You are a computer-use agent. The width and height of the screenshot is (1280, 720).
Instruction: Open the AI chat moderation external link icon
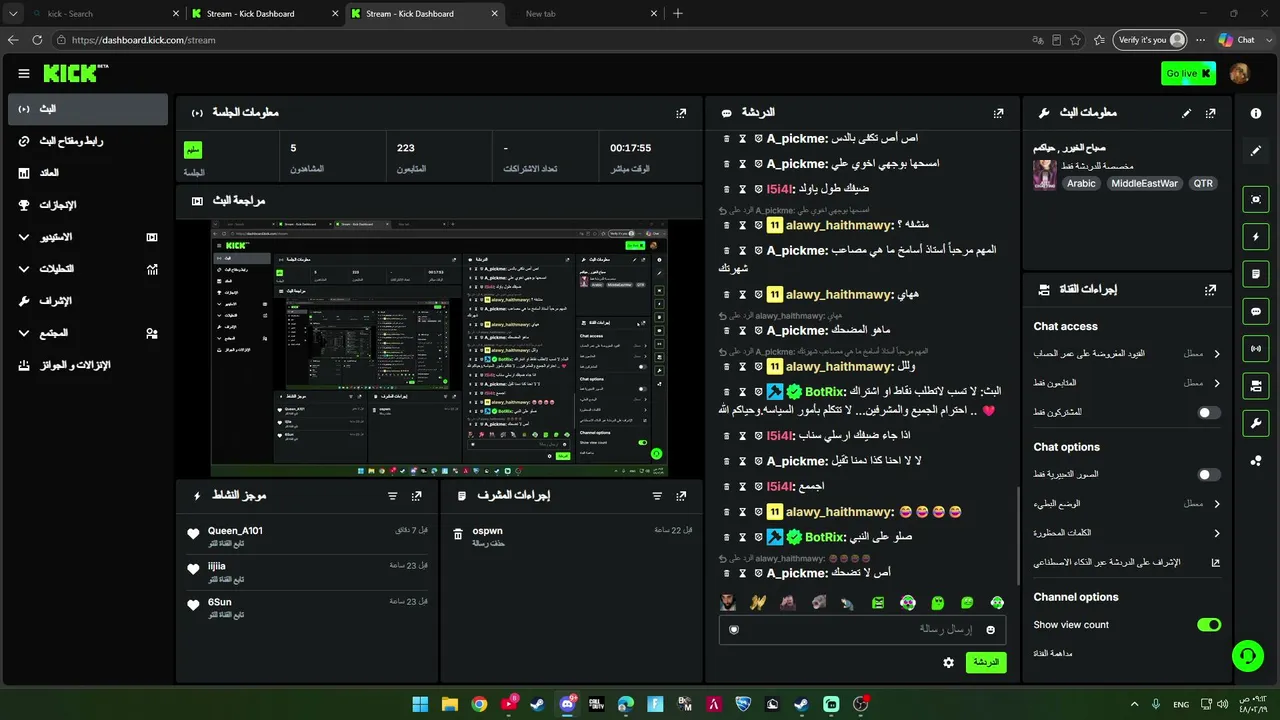point(1216,562)
